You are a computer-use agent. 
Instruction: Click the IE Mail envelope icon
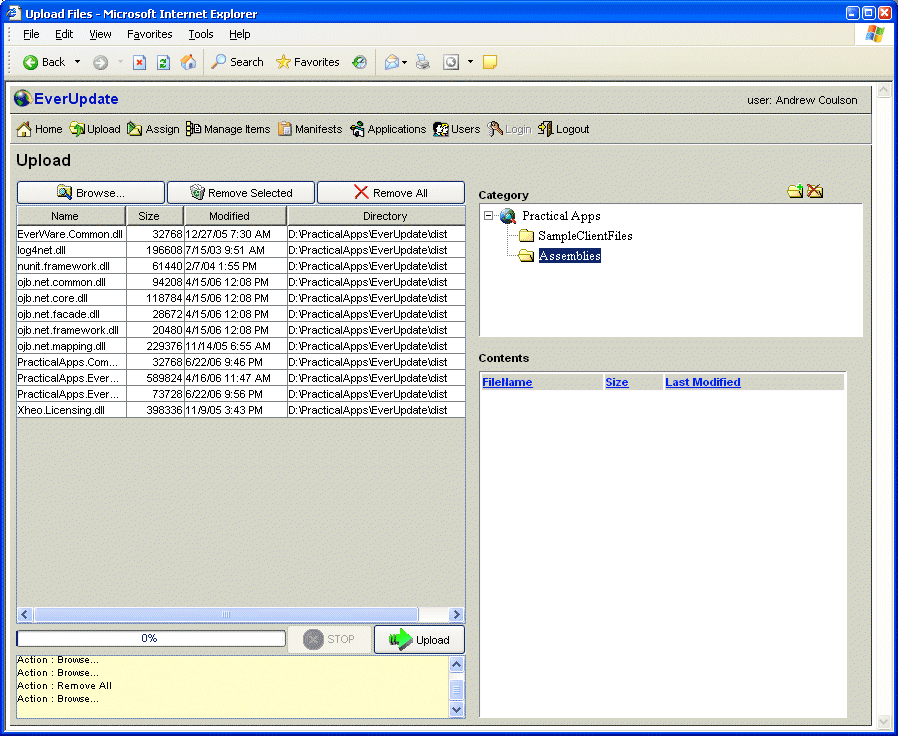[x=392, y=62]
